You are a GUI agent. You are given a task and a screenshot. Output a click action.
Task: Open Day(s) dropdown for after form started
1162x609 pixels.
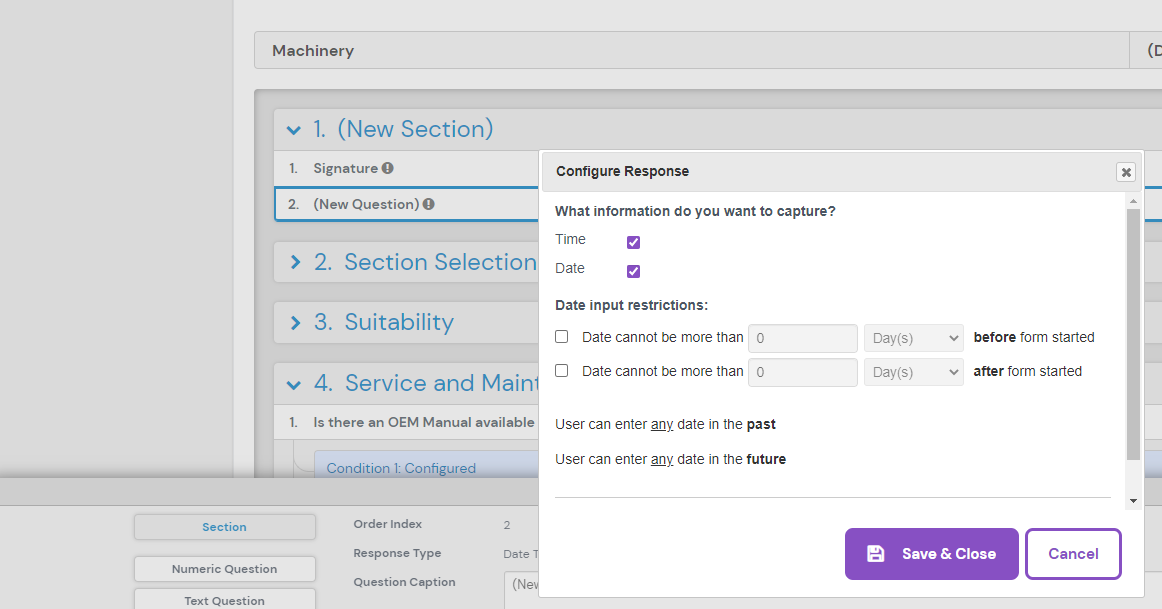coord(912,372)
